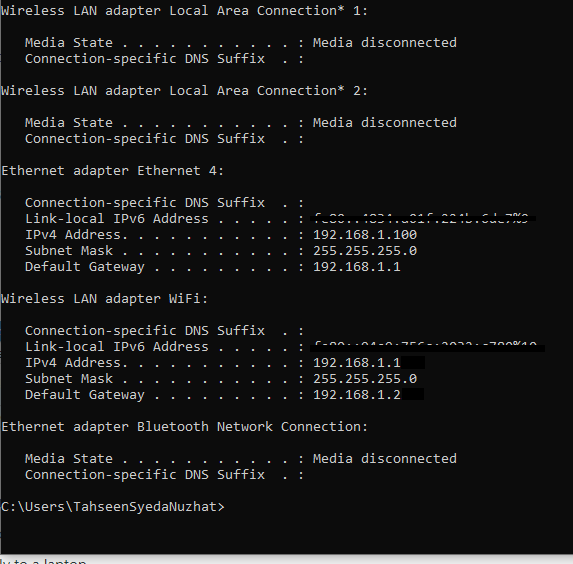Click the 'Local Area Connection* 2' heading
Viewport: 573px width, 564px height.
tap(185, 91)
